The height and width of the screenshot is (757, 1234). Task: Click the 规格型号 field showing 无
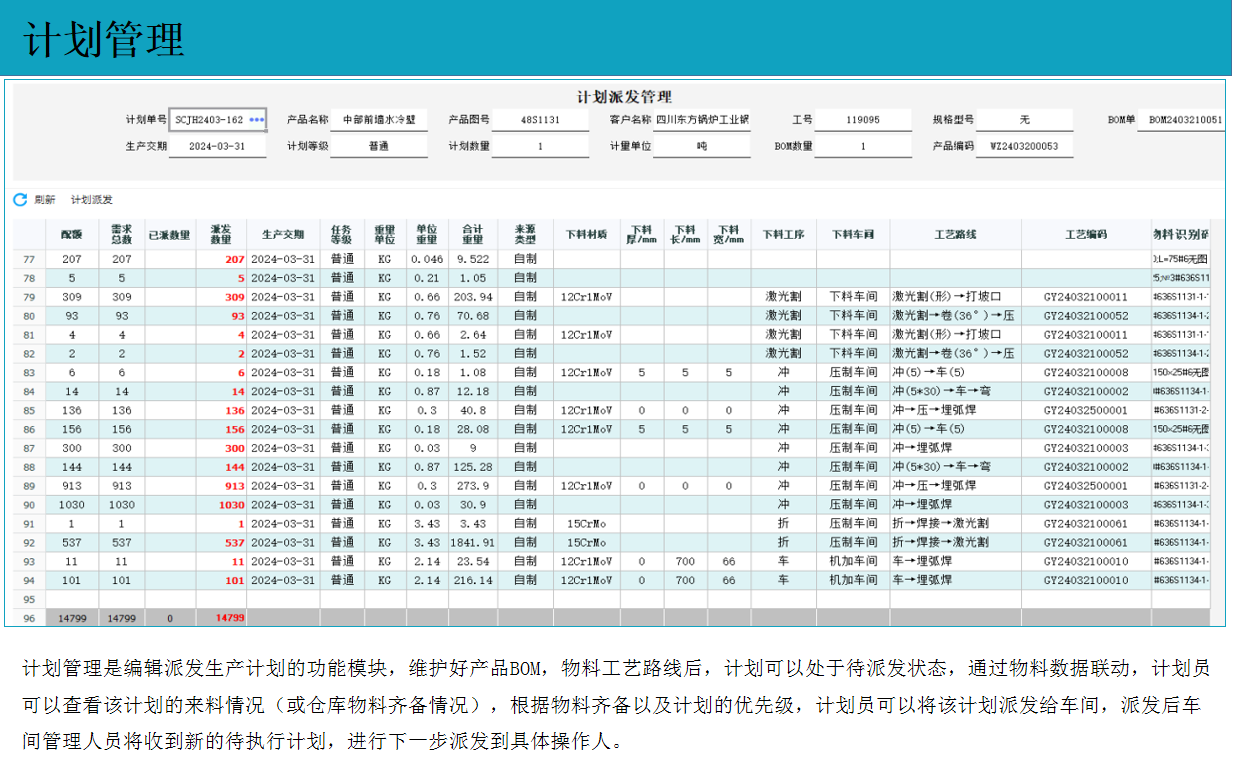point(1025,119)
